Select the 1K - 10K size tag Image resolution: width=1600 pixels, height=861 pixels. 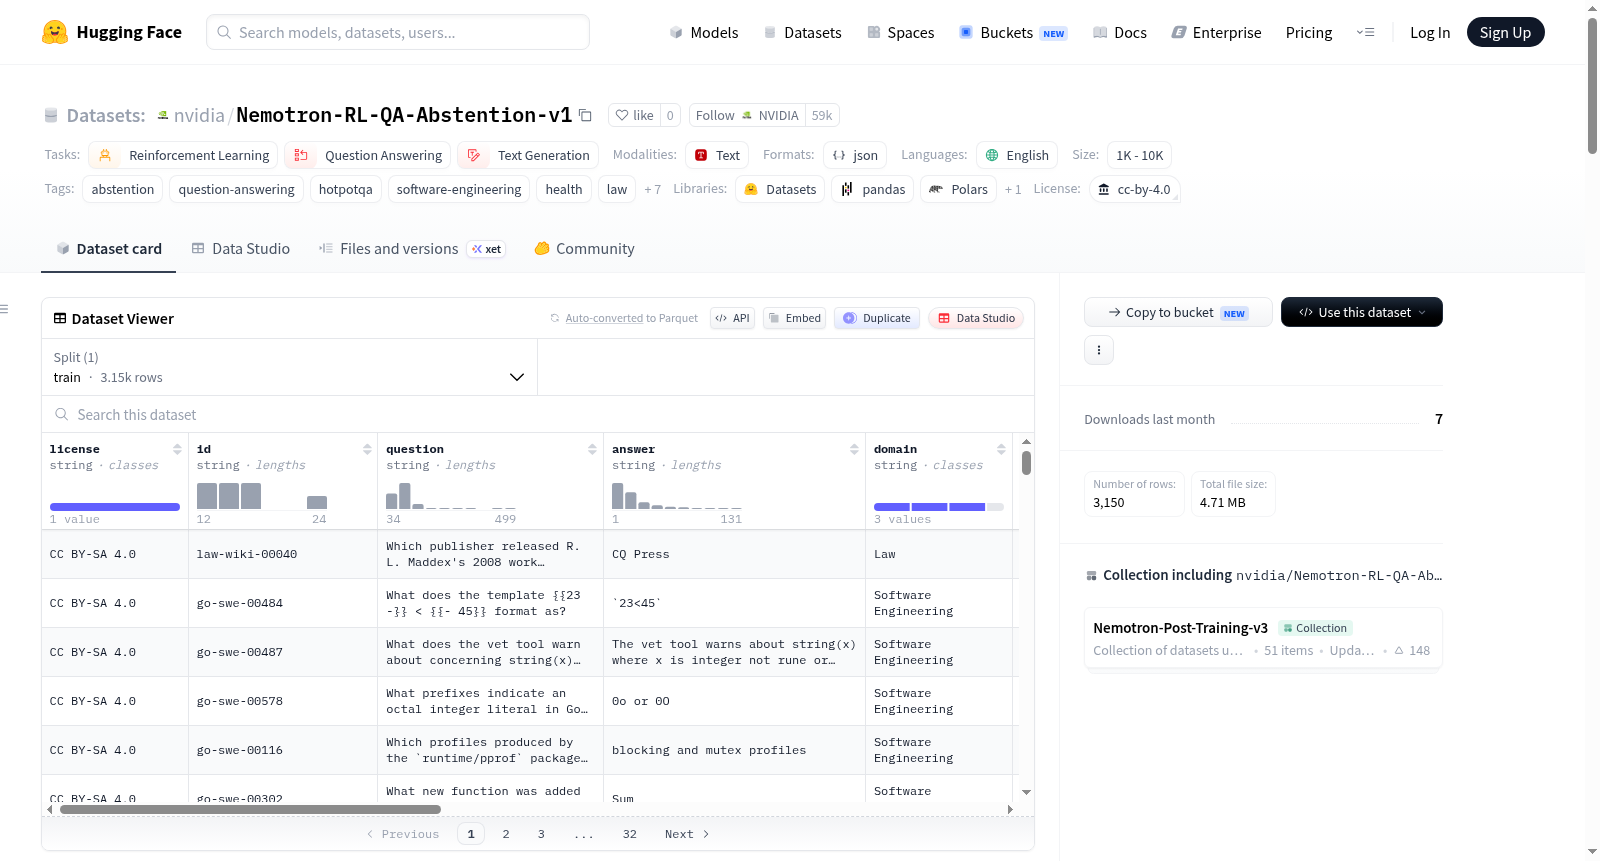tap(1139, 155)
